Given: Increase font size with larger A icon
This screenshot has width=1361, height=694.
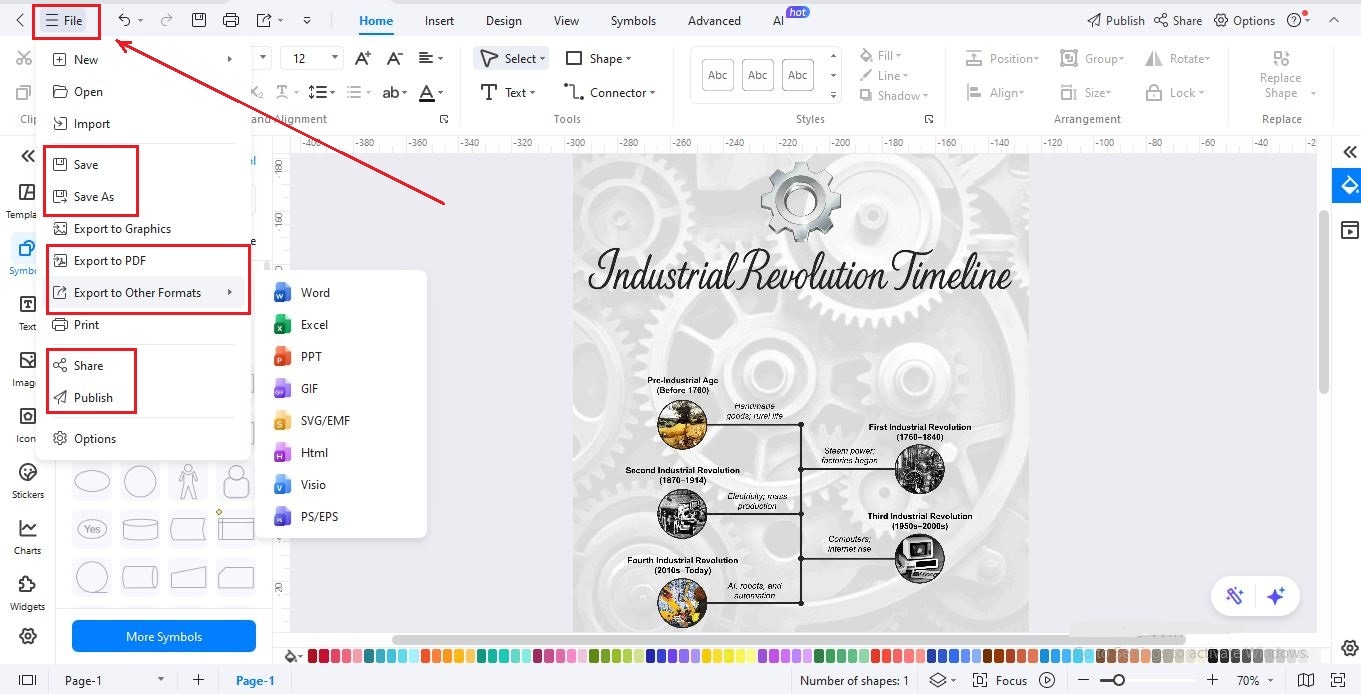Looking at the screenshot, I should [363, 59].
